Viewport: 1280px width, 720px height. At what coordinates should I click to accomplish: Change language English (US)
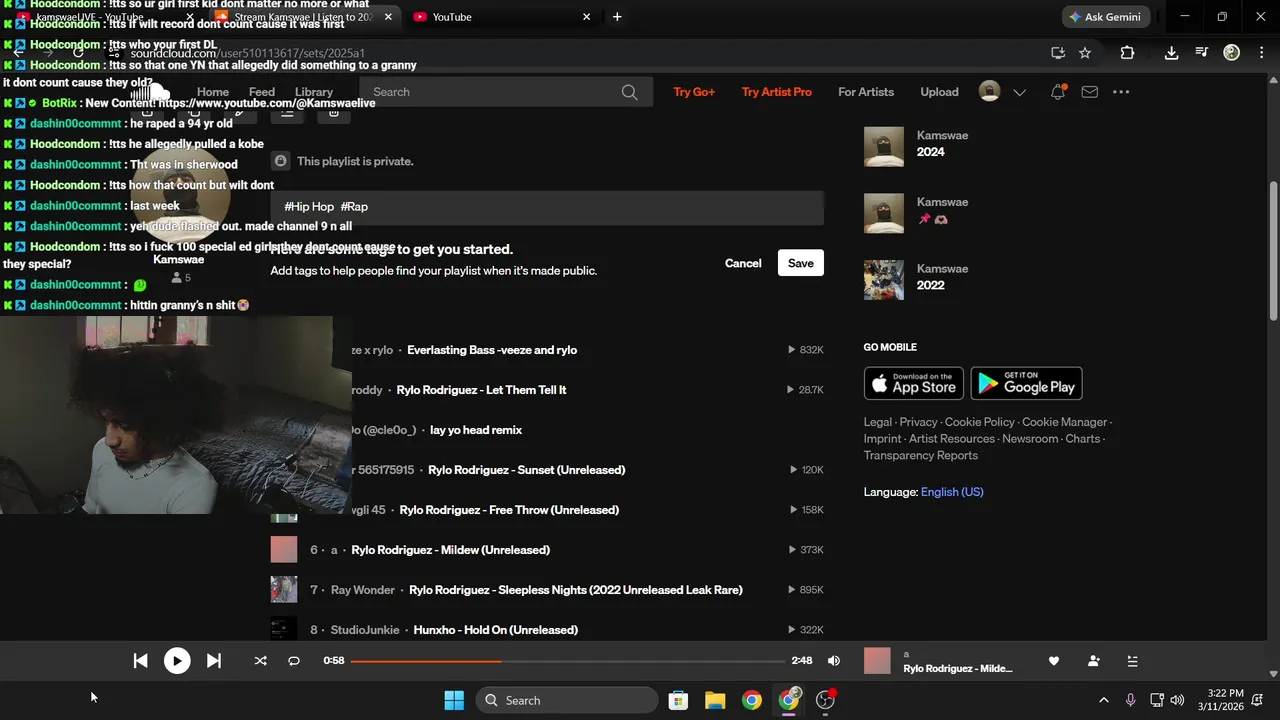952,492
